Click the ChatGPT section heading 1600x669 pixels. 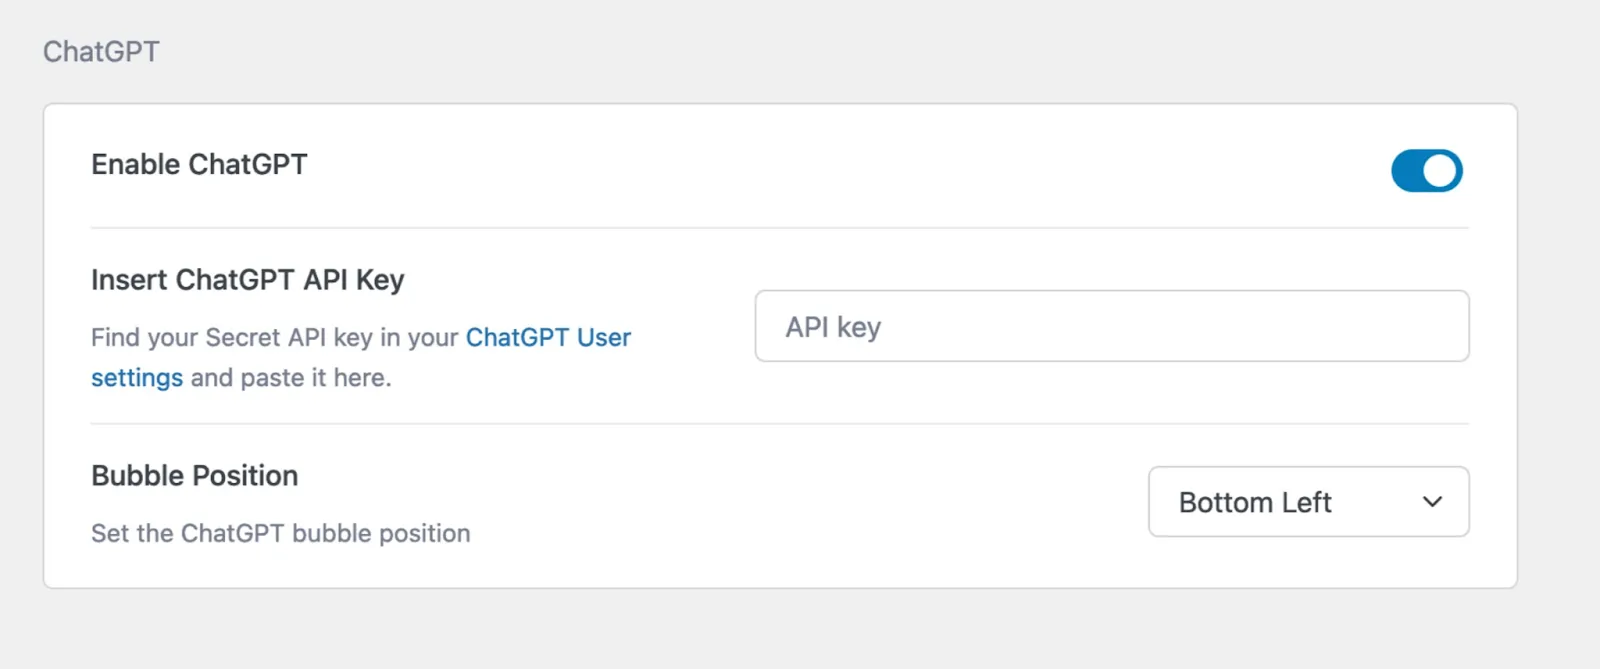[101, 51]
